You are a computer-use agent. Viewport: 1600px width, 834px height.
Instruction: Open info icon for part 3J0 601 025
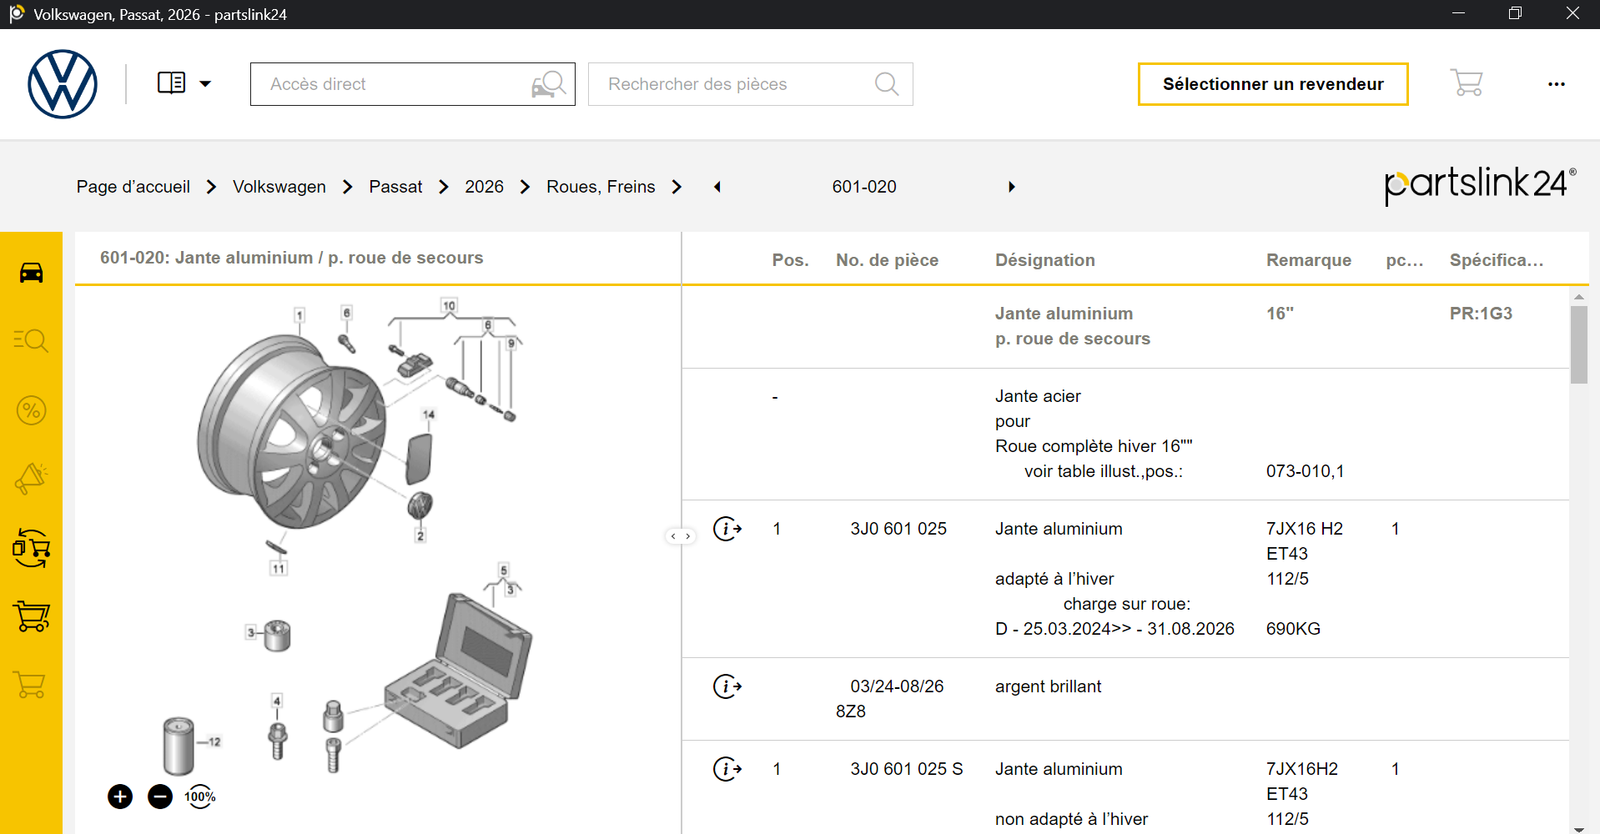(x=727, y=528)
